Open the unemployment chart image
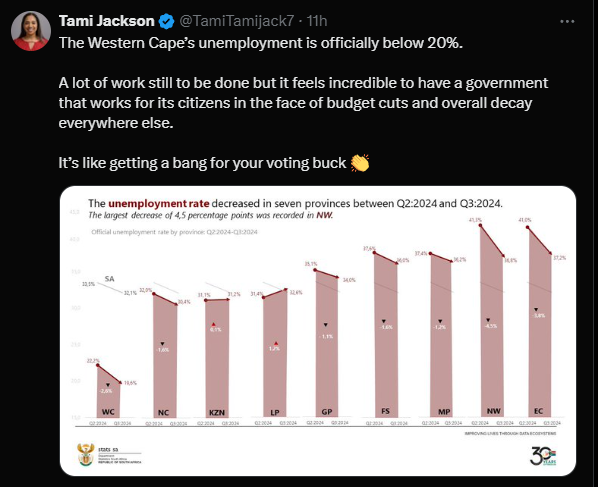Image resolution: width=598 pixels, height=487 pixels. click(x=318, y=331)
